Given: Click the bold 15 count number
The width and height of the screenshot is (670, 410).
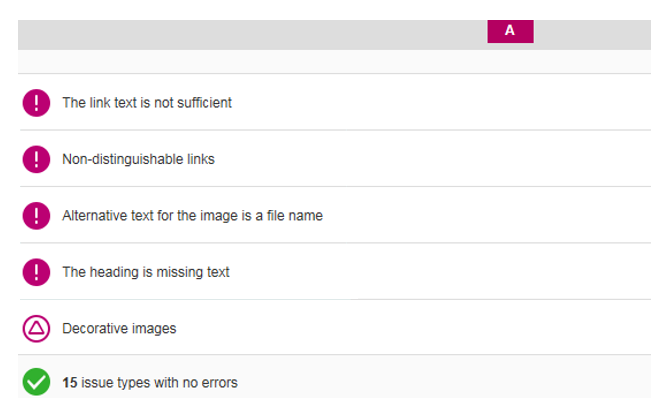Looking at the screenshot, I should coord(70,383).
